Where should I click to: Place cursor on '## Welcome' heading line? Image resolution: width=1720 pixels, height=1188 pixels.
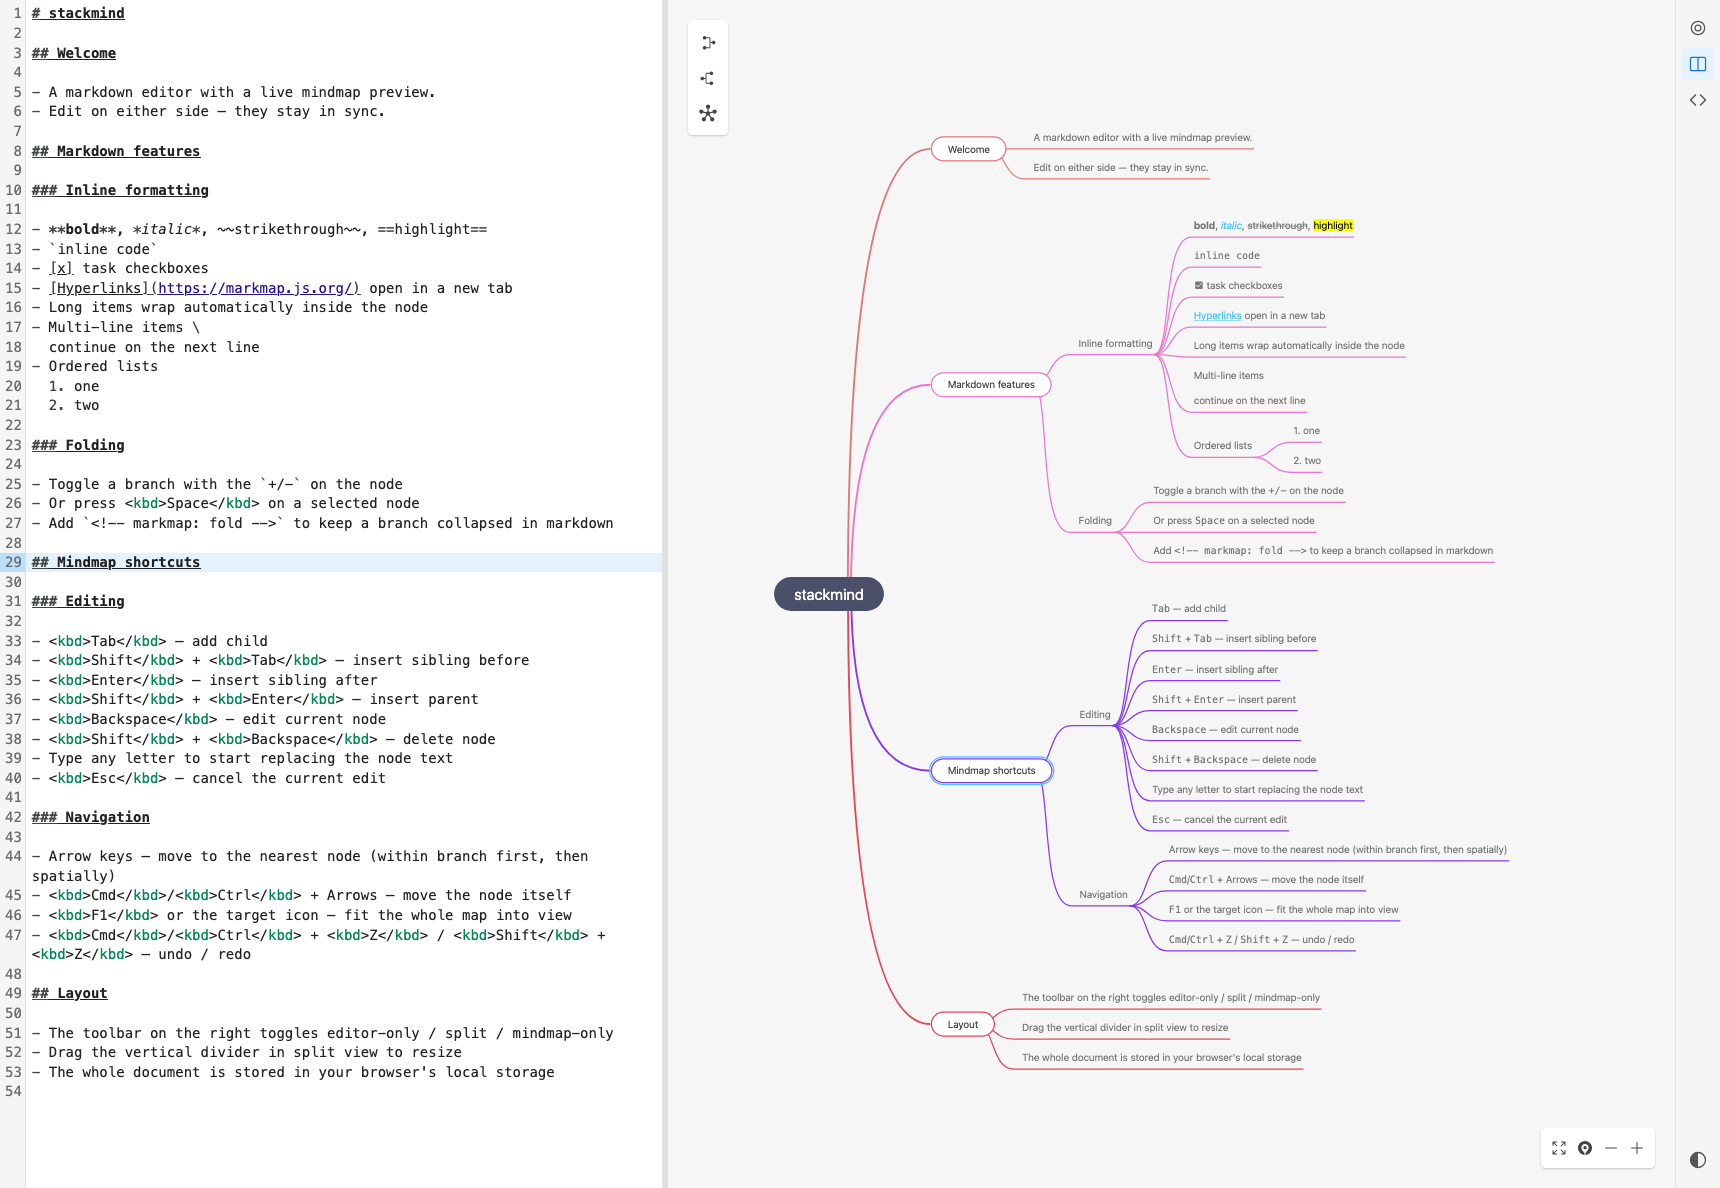coord(74,53)
